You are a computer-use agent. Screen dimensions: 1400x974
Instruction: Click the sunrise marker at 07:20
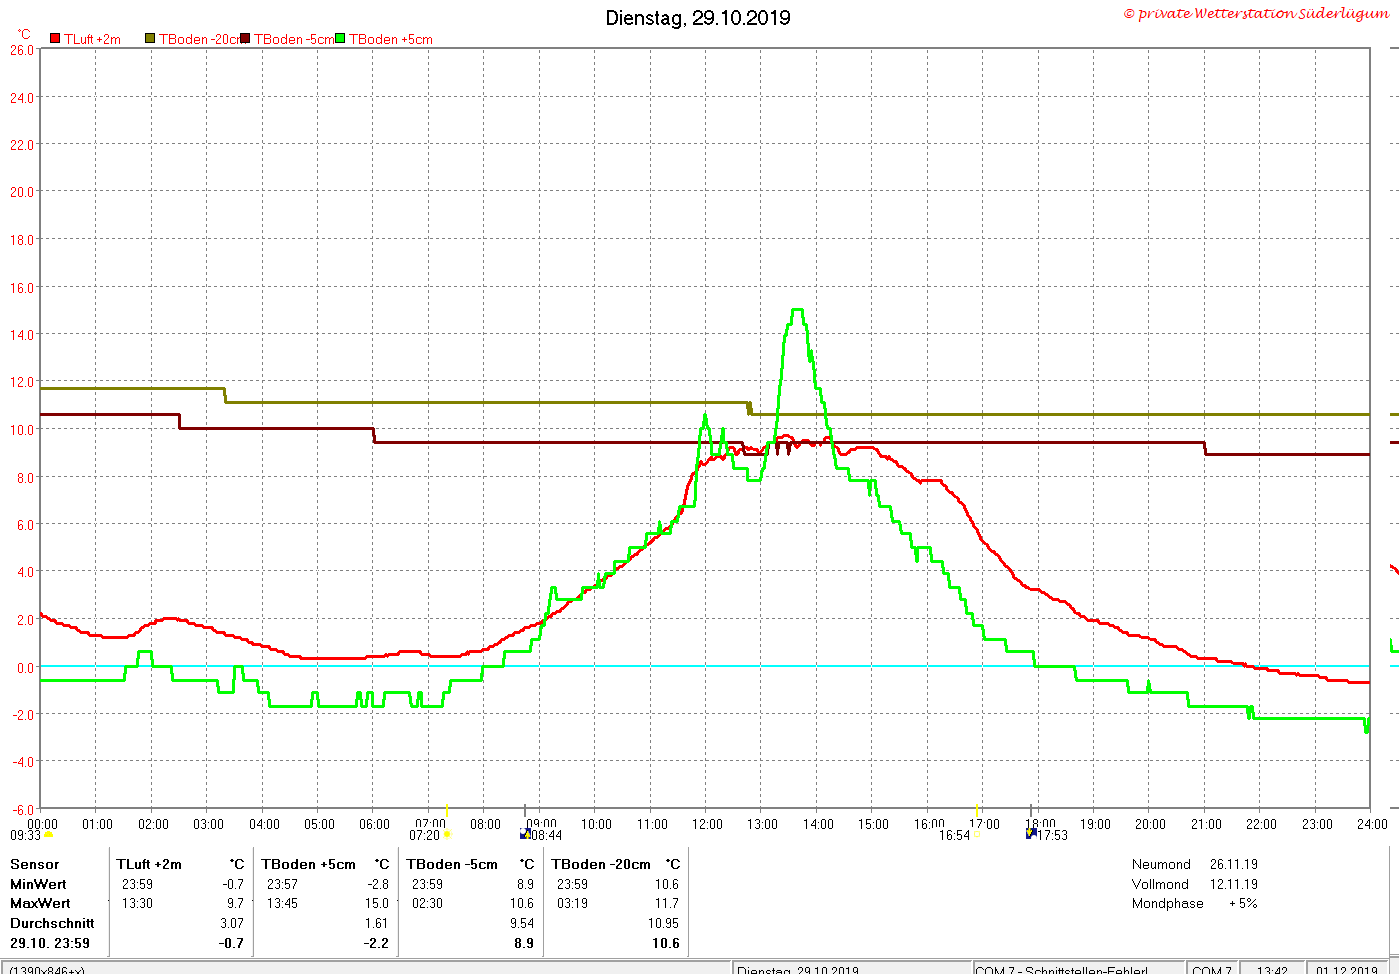pos(447,835)
